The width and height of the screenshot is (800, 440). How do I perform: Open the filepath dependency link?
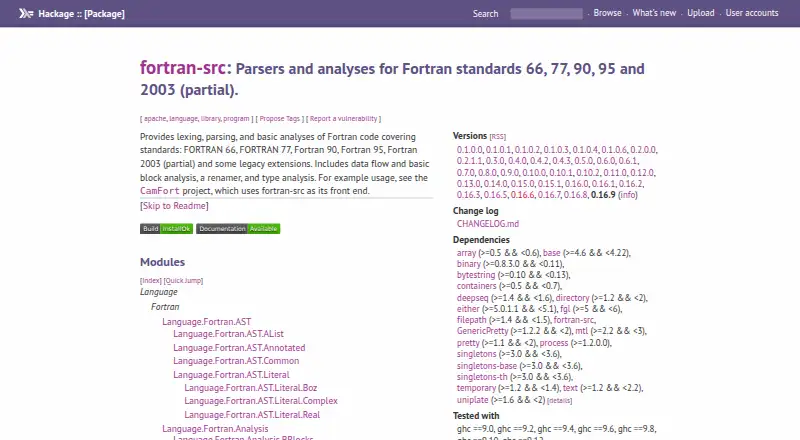click(x=471, y=320)
